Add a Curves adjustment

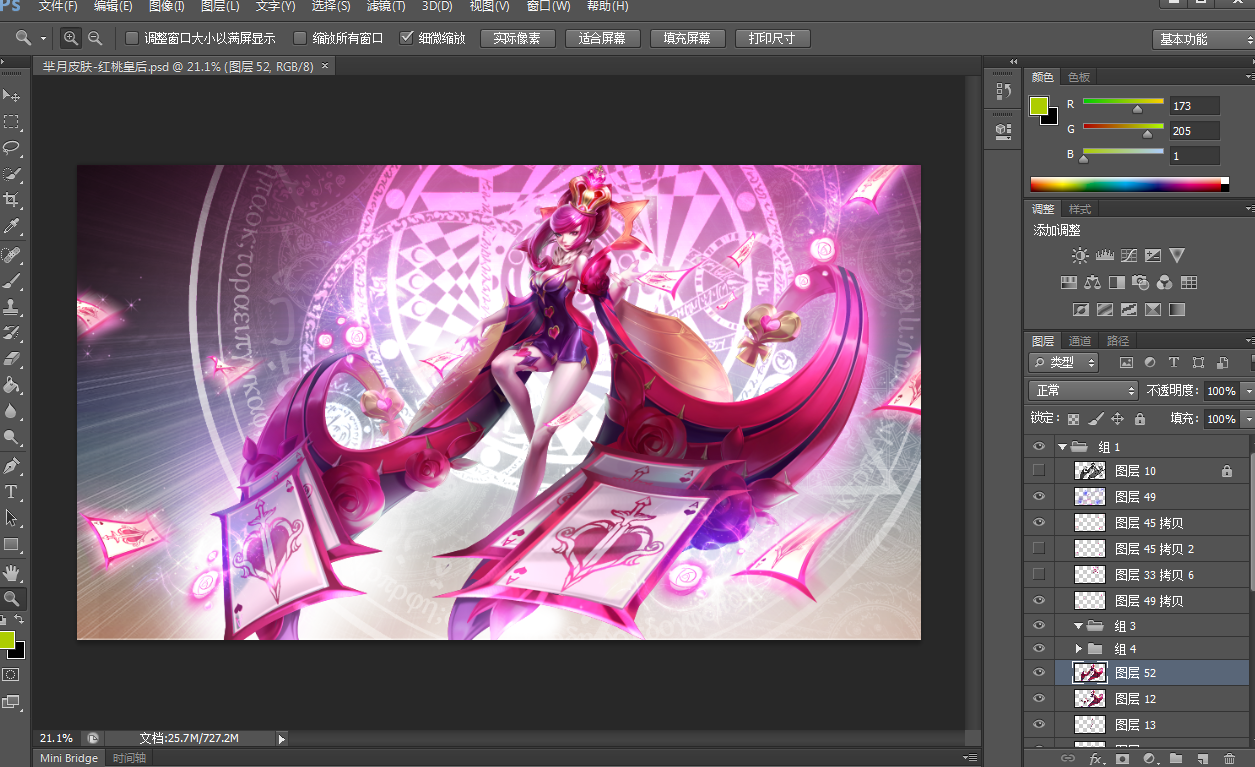1129,256
